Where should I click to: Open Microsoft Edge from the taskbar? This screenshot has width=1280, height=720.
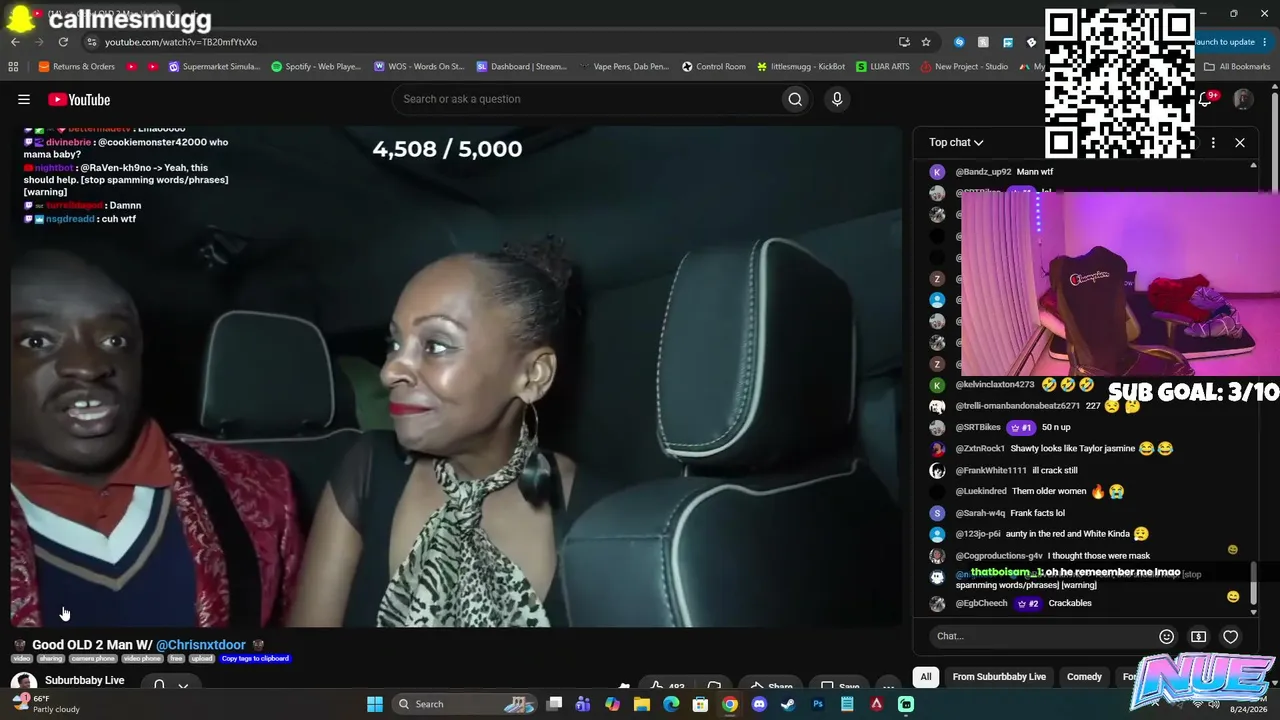(x=671, y=704)
